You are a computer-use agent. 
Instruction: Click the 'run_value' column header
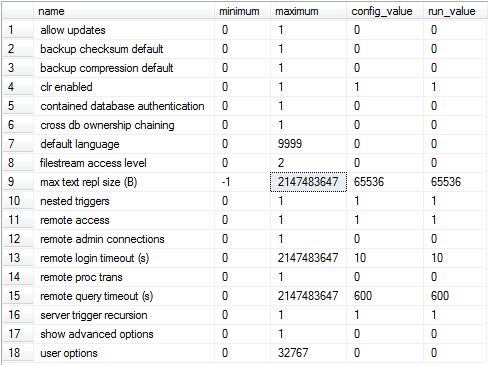[455, 11]
